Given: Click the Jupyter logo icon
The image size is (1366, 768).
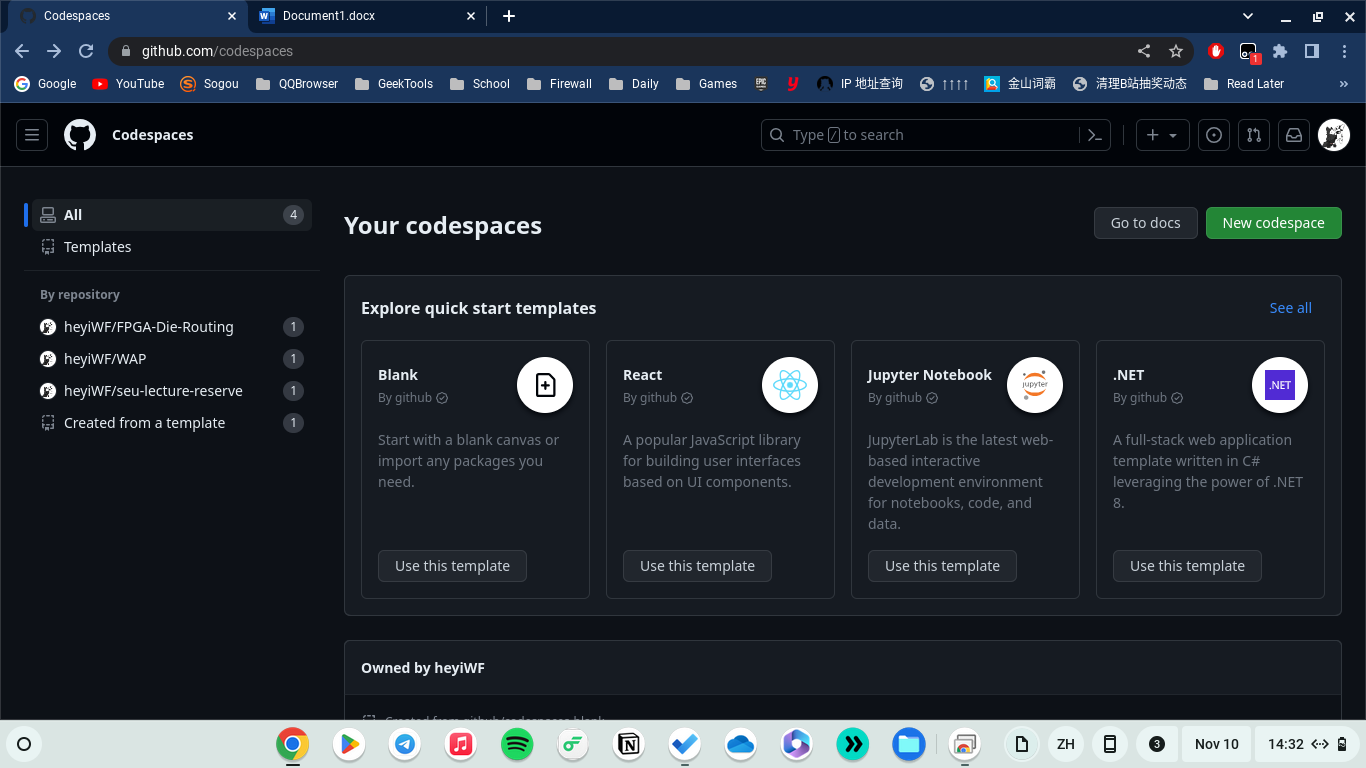Looking at the screenshot, I should (1035, 385).
